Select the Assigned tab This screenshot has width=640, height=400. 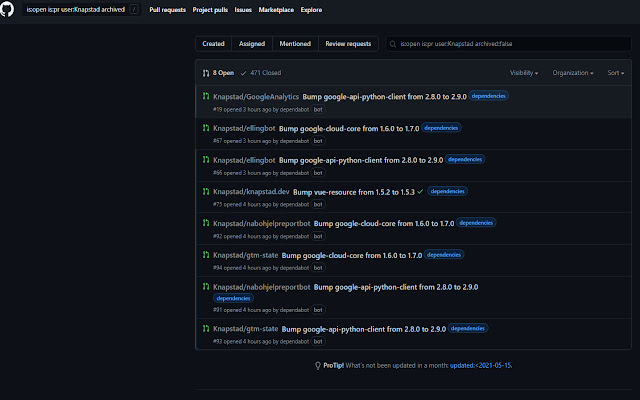click(252, 44)
